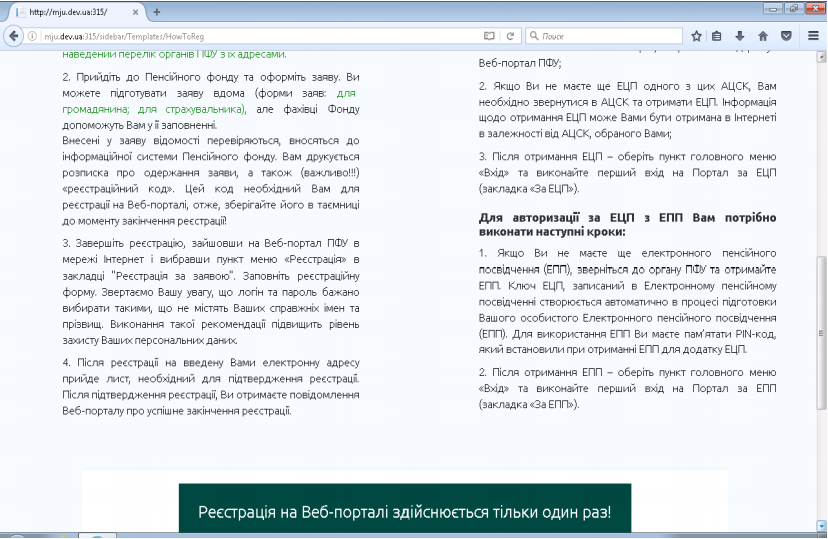Show bookmarks list icon
828x539 pixels.
pyautogui.click(x=717, y=36)
